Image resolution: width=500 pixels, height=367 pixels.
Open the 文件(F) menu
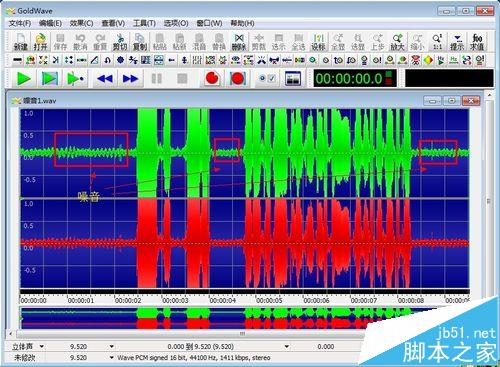click(x=20, y=23)
